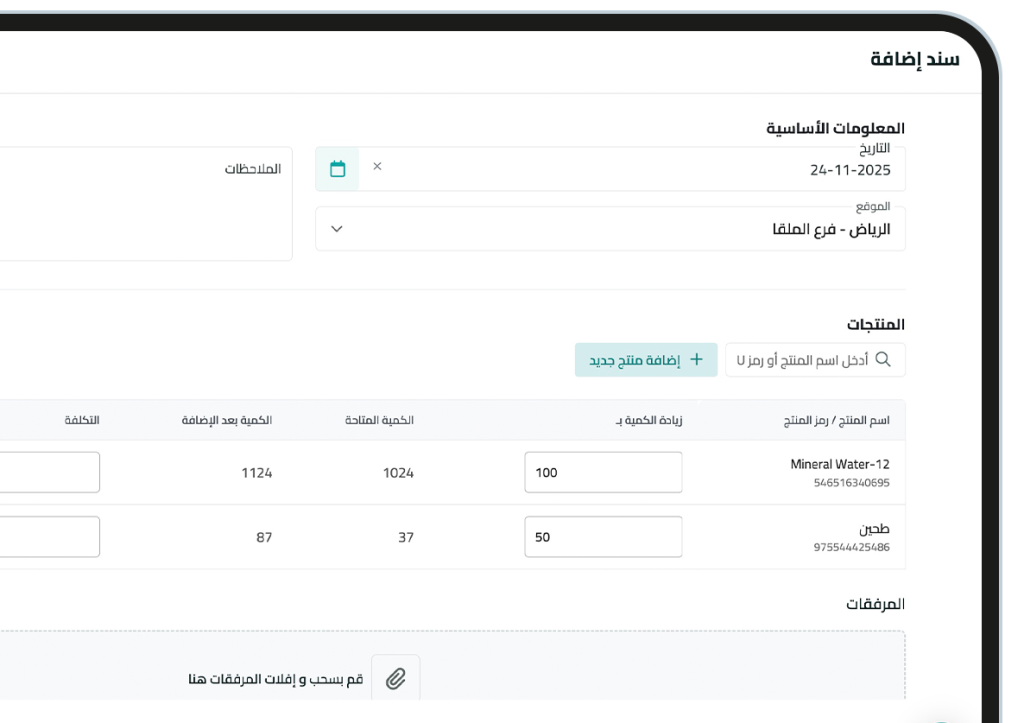The image size is (1024, 723).
Task: Select the المنتجات section header
Action: (879, 323)
